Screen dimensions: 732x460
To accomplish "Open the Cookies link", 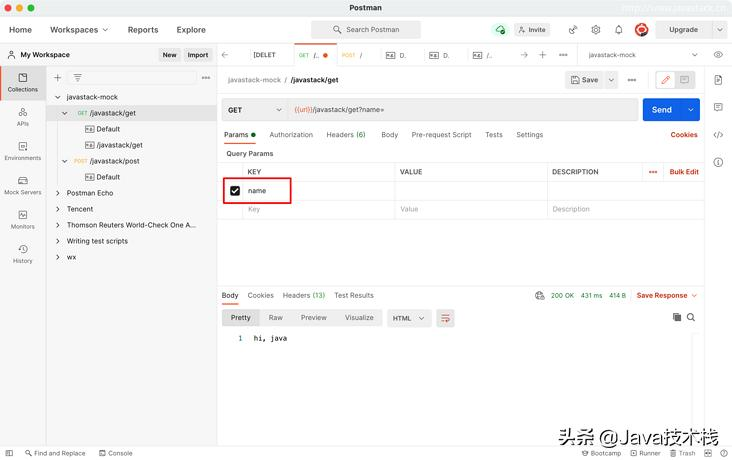I will (x=684, y=134).
